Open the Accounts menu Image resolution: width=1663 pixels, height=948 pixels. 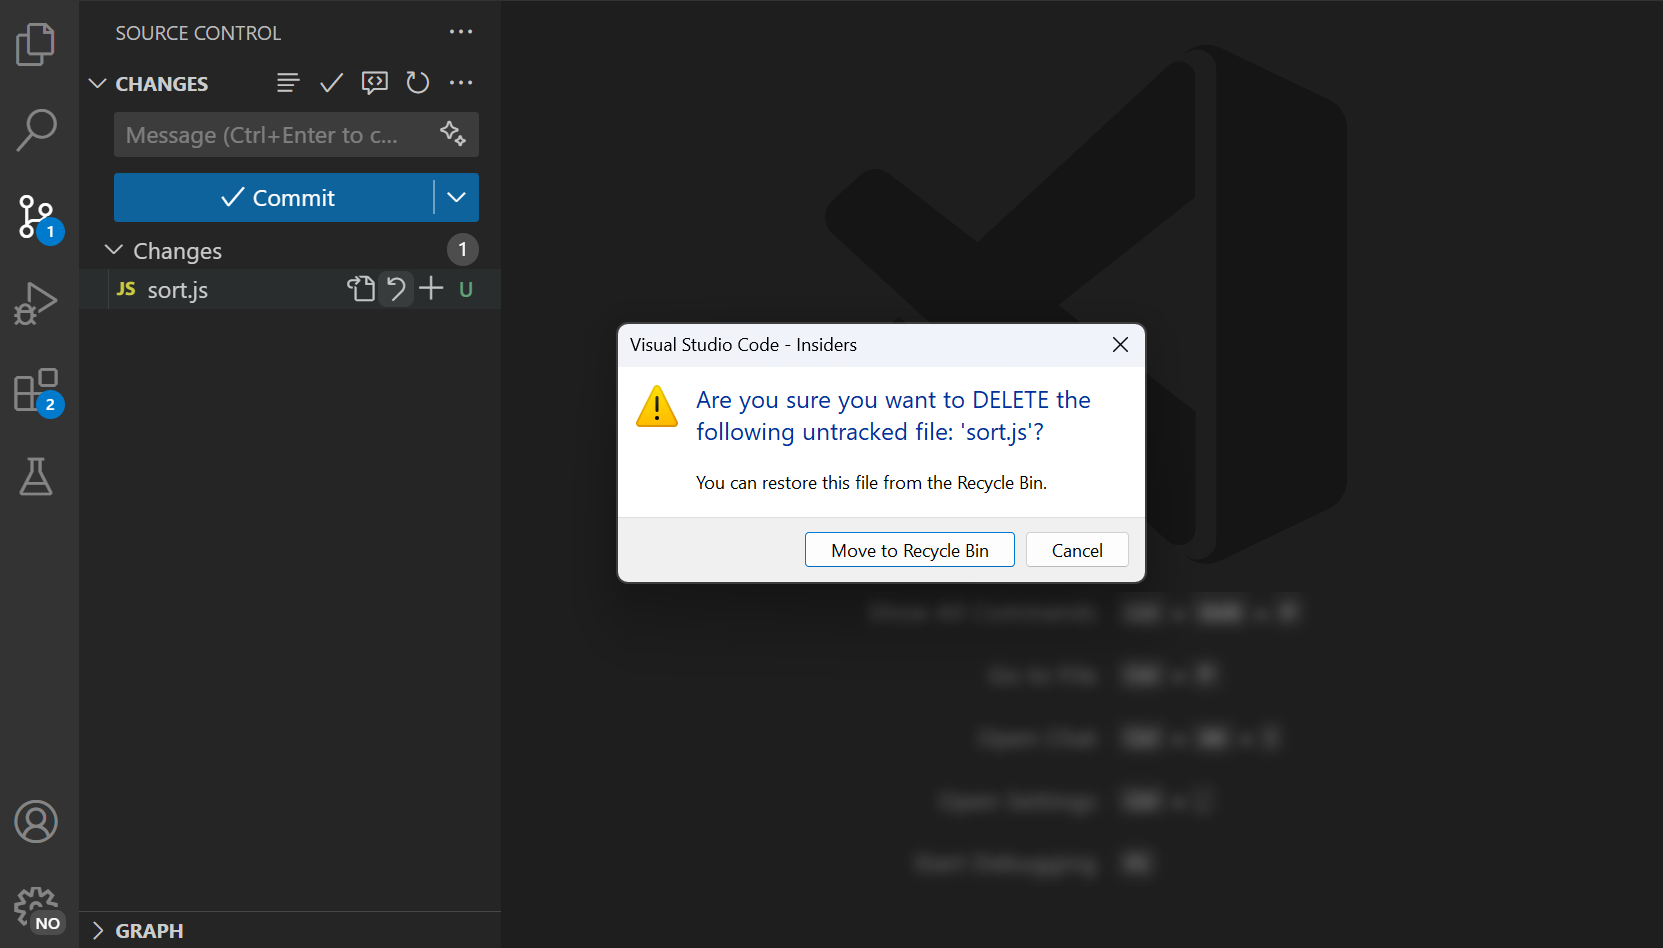[37, 822]
